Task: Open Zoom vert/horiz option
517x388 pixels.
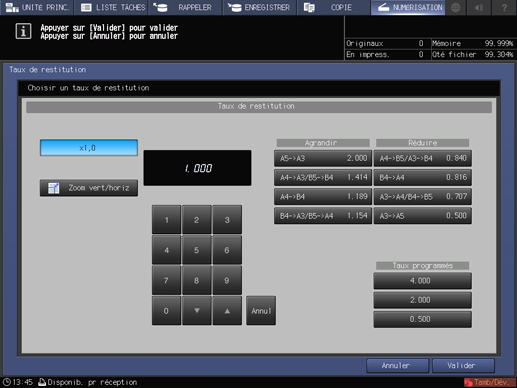Action: pos(89,188)
